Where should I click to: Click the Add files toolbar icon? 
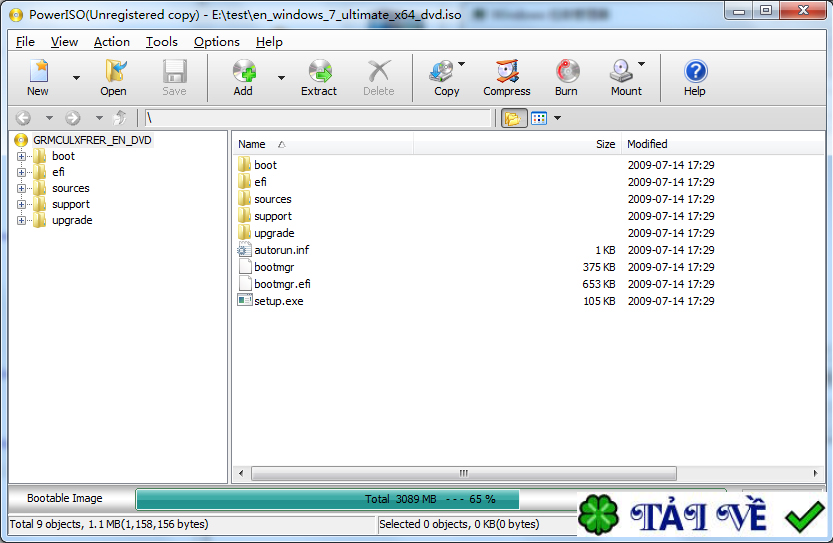[244, 71]
